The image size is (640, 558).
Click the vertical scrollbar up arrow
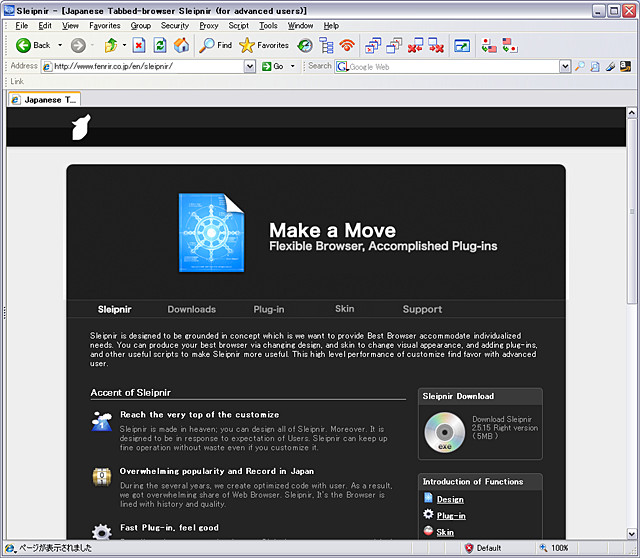631,112
